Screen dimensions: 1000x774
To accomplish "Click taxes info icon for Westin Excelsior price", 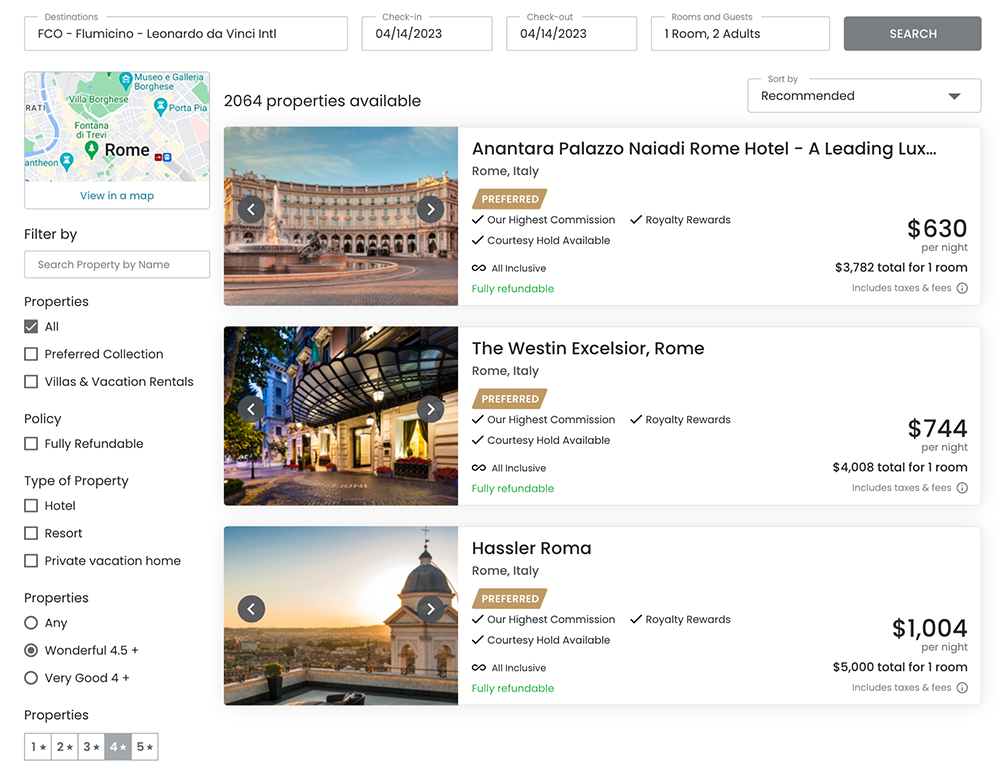I will pyautogui.click(x=962, y=488).
